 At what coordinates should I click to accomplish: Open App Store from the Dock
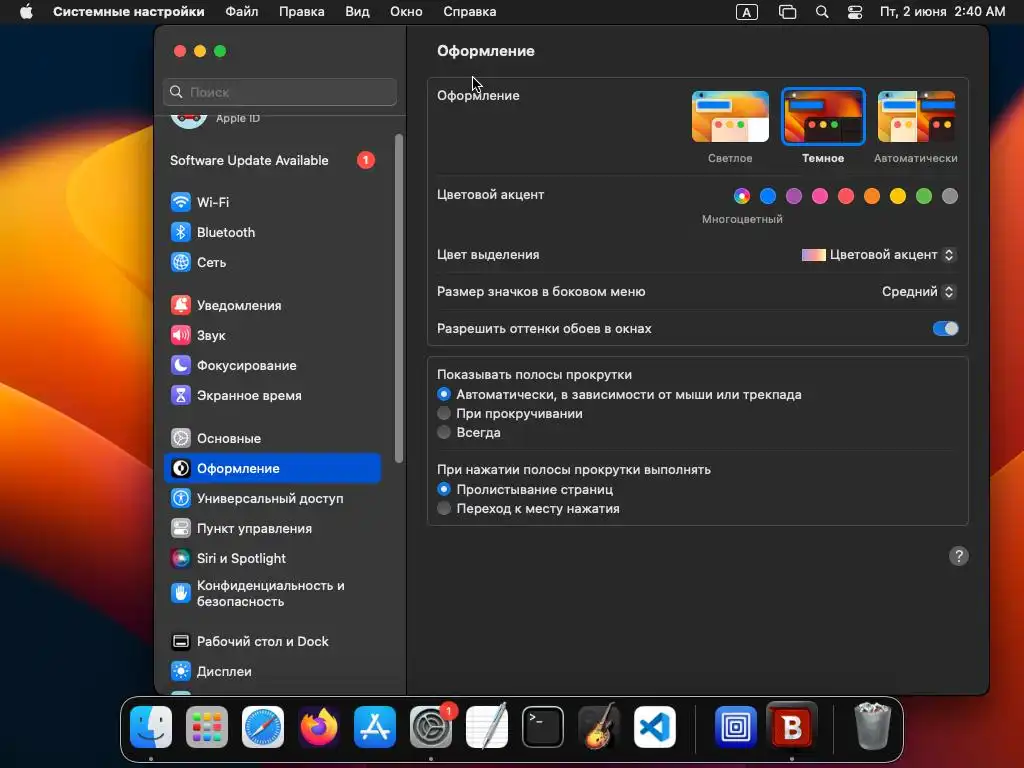click(x=375, y=727)
